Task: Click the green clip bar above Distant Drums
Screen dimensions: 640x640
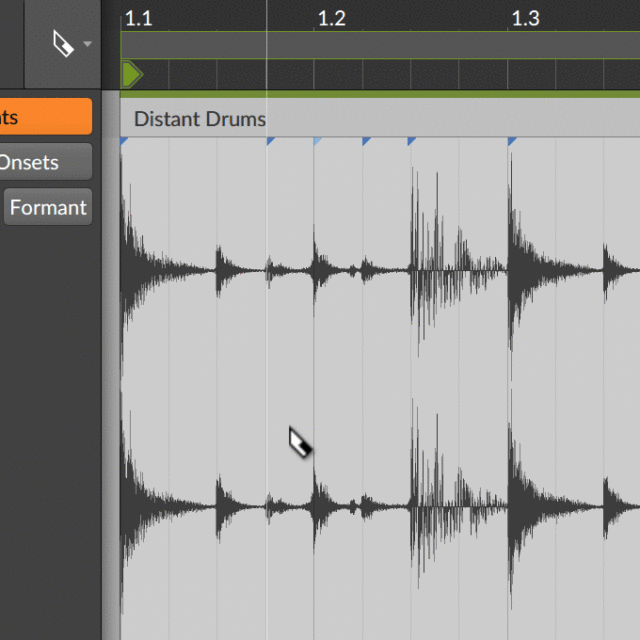Action: pos(380,94)
